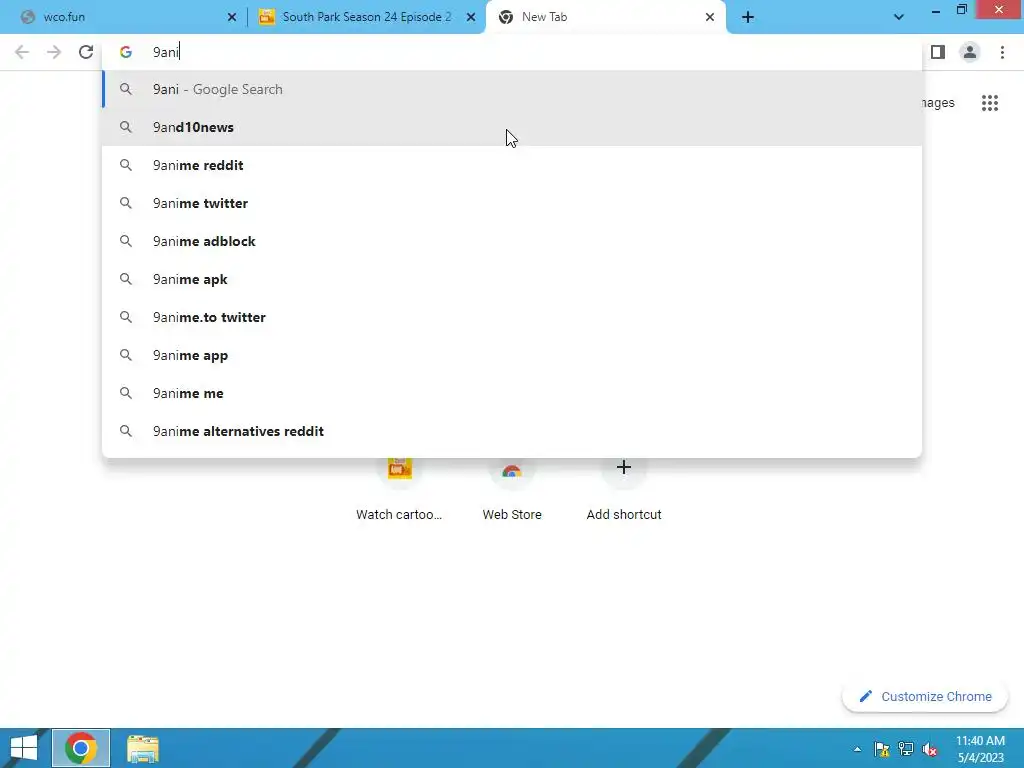Close the South Park episode tab
Image resolution: width=1024 pixels, height=768 pixels.
point(471,18)
